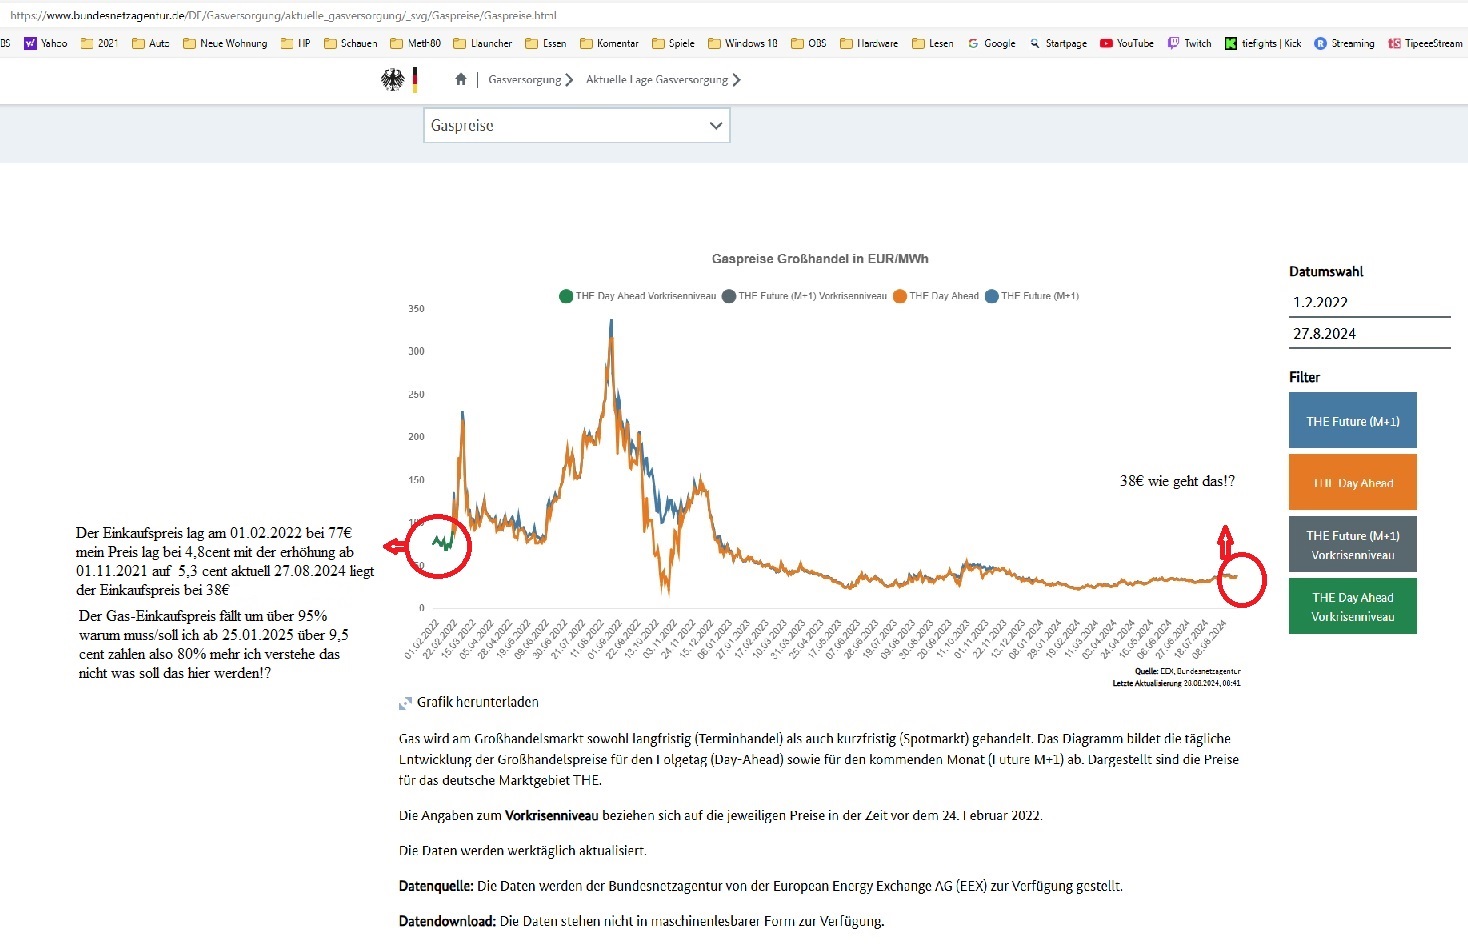The image size is (1468, 944).
Task: Open the Yahoo bookmark
Action: click(x=46, y=43)
